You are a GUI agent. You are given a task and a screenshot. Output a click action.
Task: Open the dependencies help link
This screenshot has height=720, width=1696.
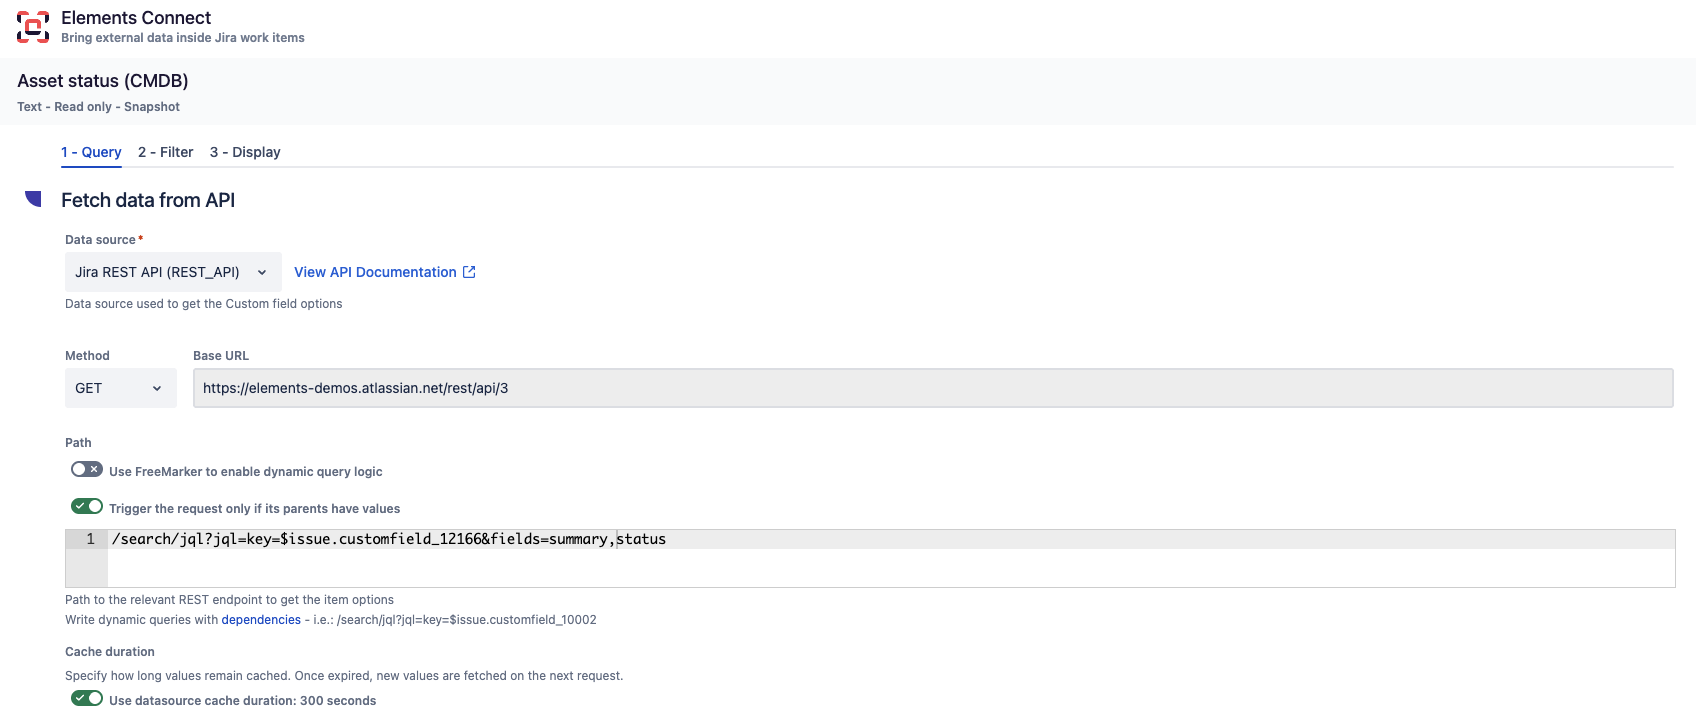coord(261,620)
